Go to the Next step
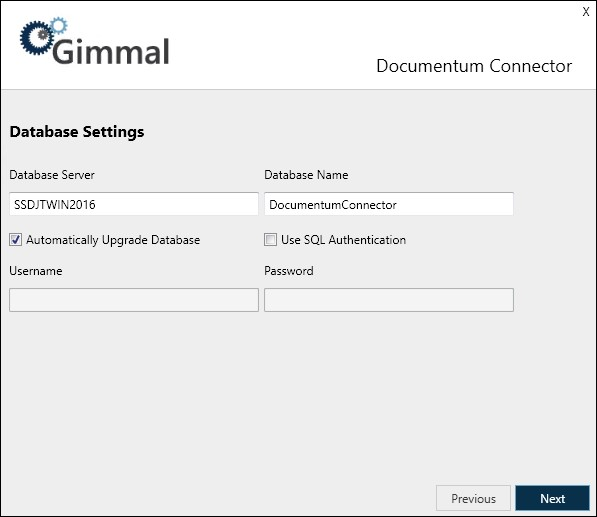The height and width of the screenshot is (517, 597). 552,498
